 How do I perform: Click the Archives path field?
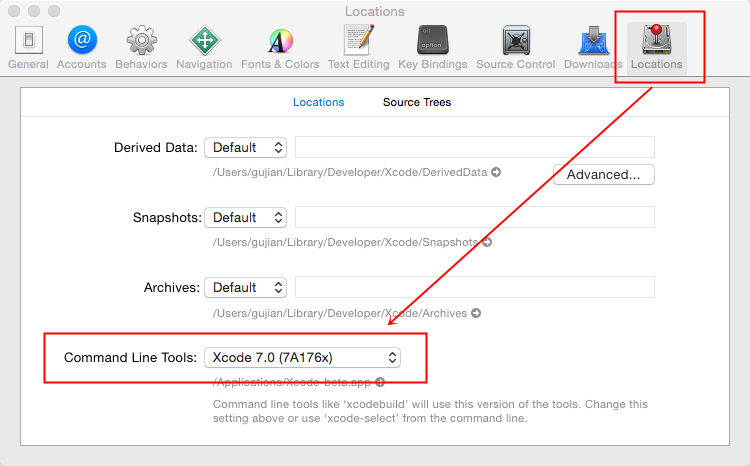click(x=474, y=287)
